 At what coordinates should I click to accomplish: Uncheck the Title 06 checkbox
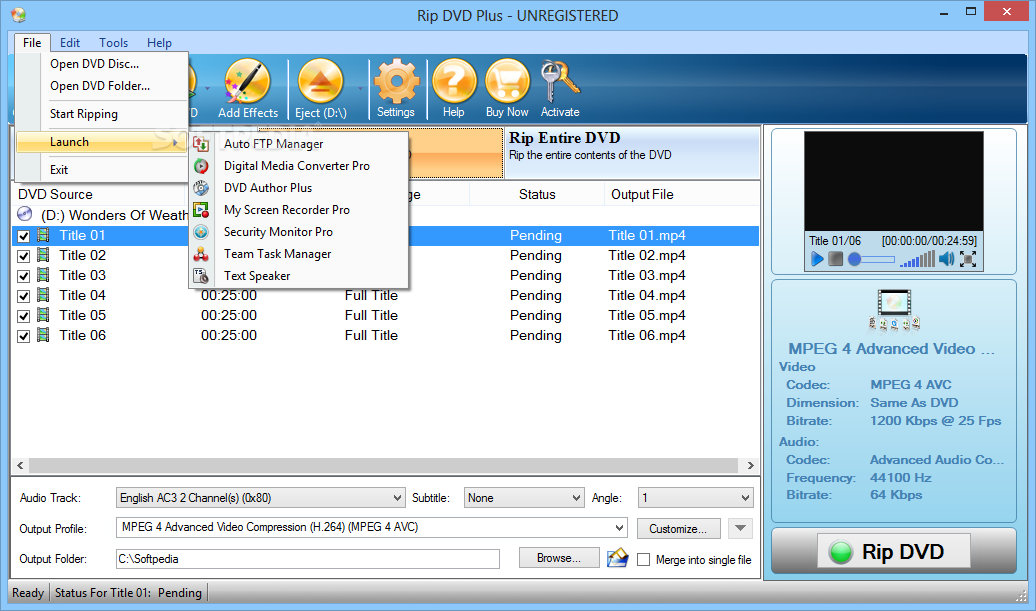[24, 336]
